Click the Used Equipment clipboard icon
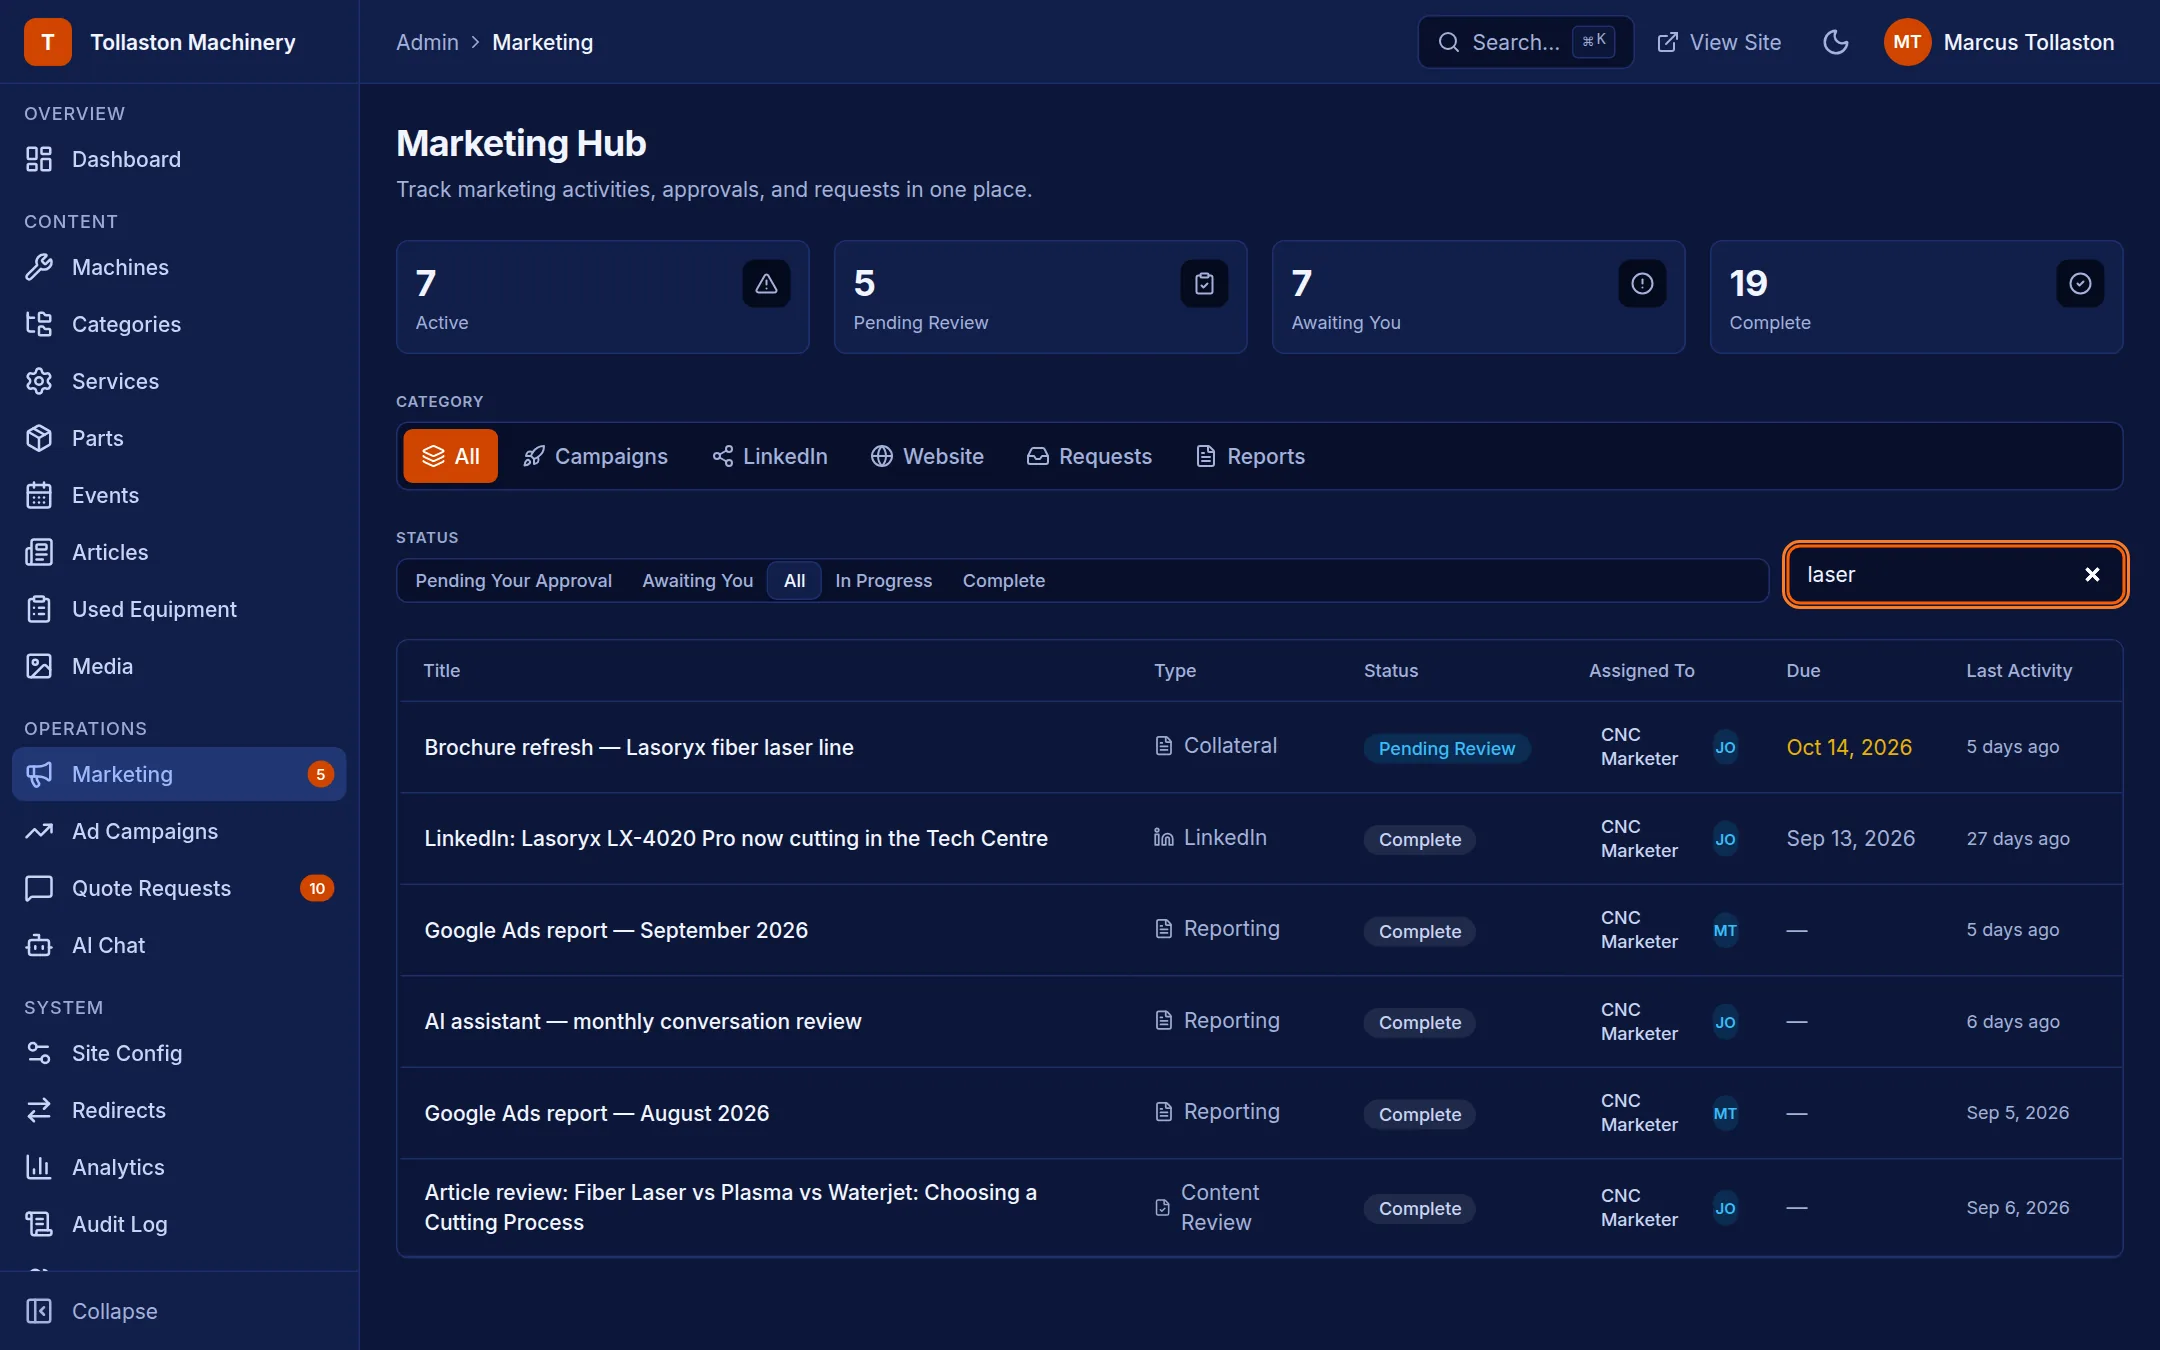Viewport: 2160px width, 1350px height. 39,609
